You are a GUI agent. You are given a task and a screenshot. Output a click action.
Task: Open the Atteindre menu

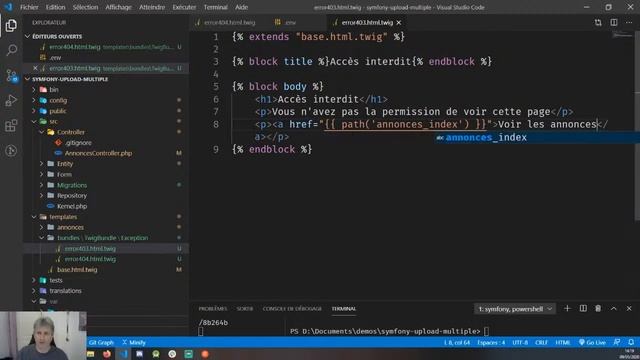click(152, 7)
